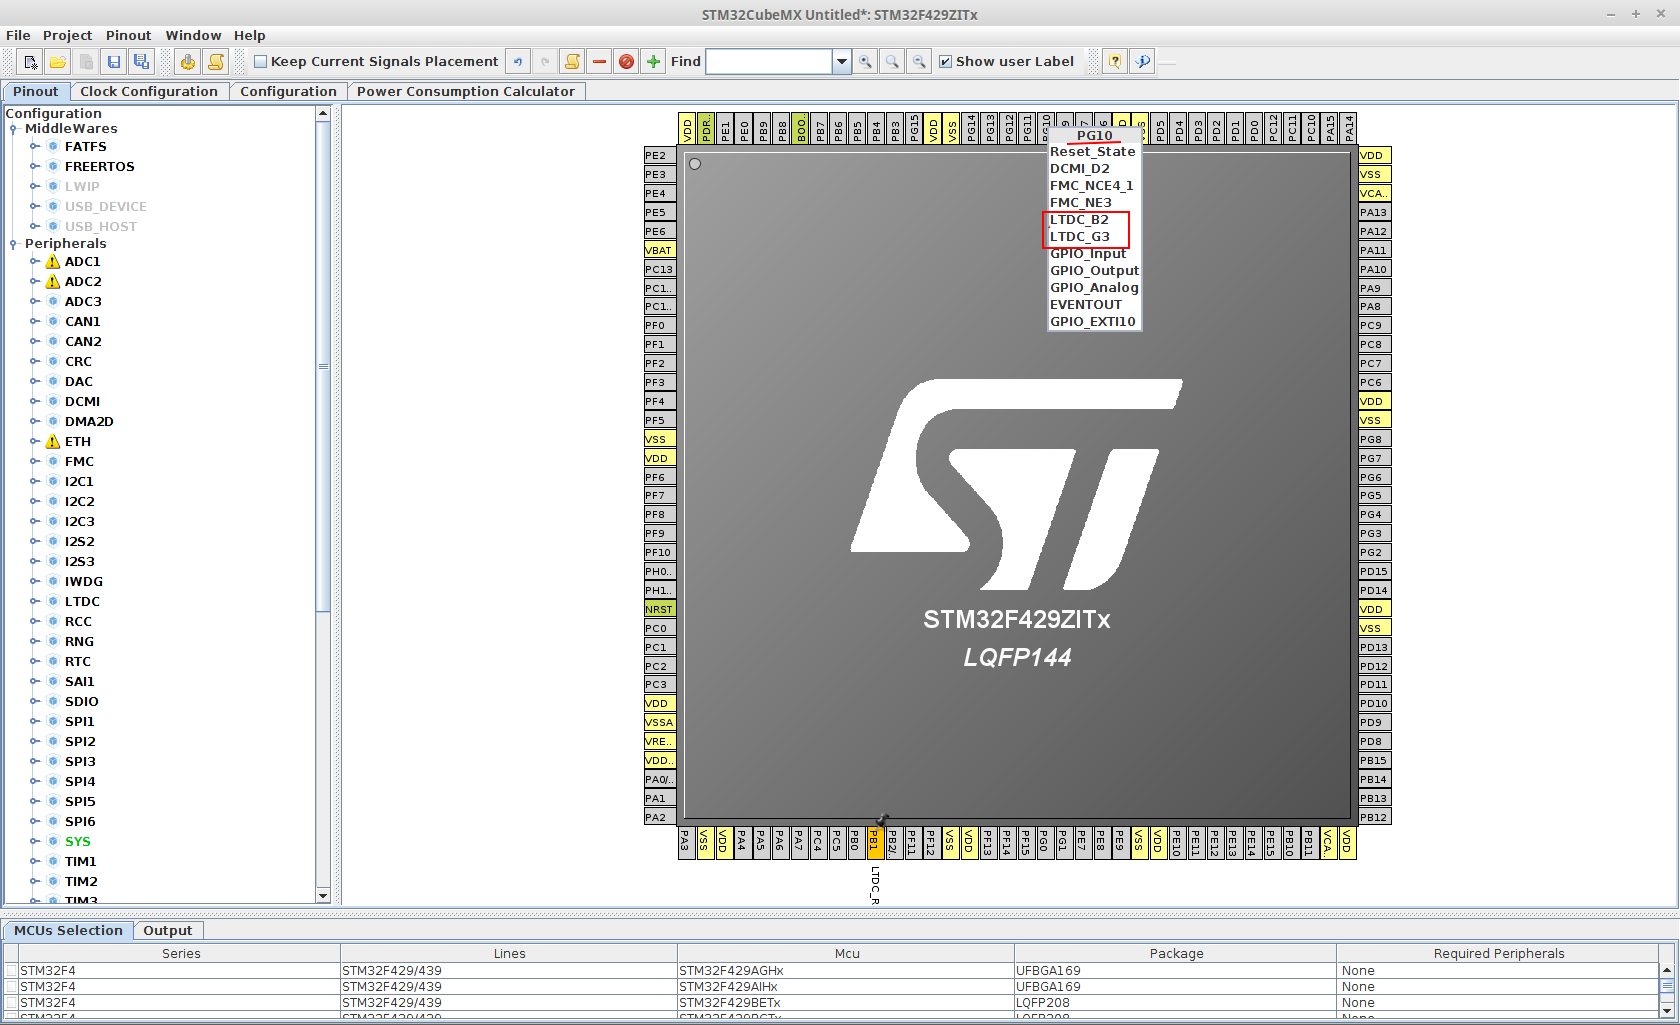Click the red minus icon in toolbar
This screenshot has height=1025, width=1680.
[x=599, y=62]
